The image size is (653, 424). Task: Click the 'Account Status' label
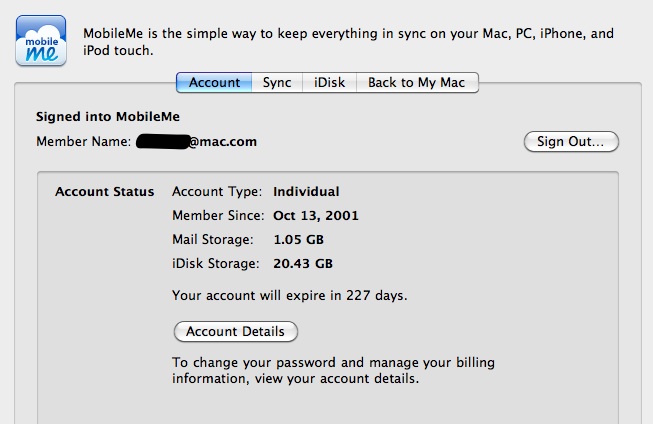pos(105,192)
